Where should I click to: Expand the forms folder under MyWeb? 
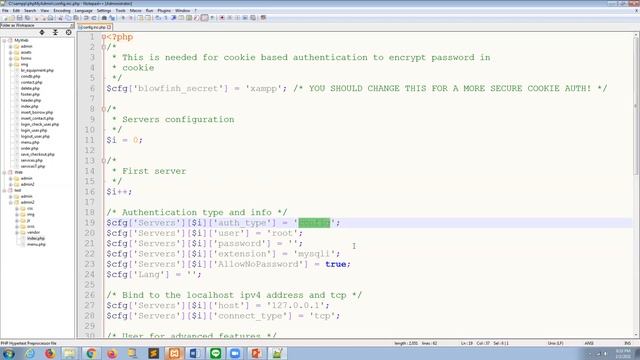pyautogui.click(x=11, y=58)
